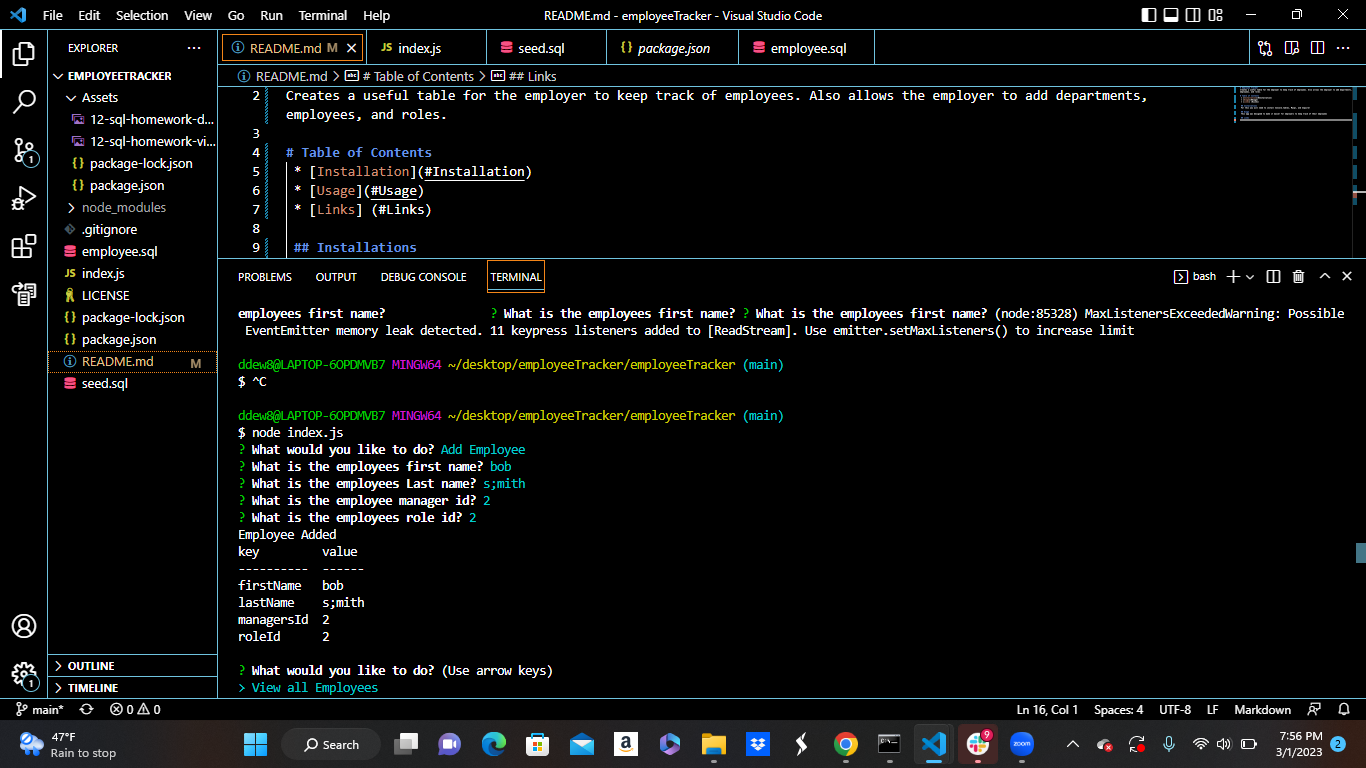The image size is (1366, 768).
Task: Open the Search view in activity bar
Action: pos(24,101)
